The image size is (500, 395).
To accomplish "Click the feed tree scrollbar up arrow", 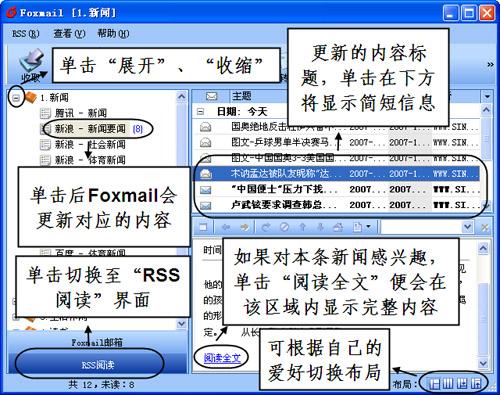I will click(181, 97).
